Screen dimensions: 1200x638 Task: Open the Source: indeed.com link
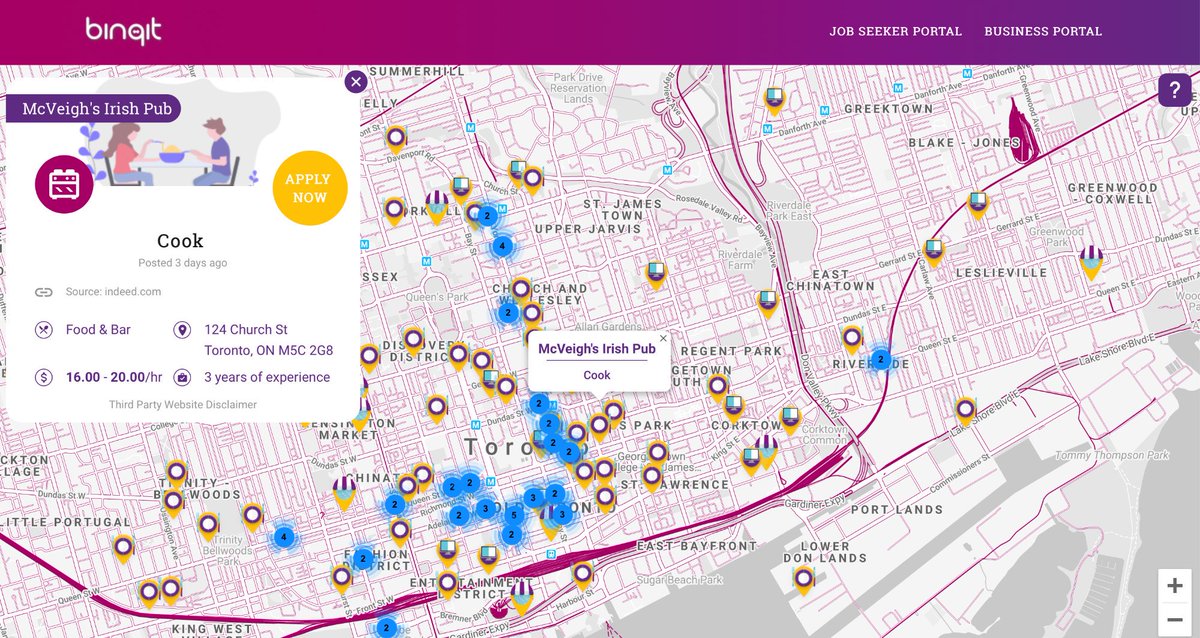coord(113,292)
